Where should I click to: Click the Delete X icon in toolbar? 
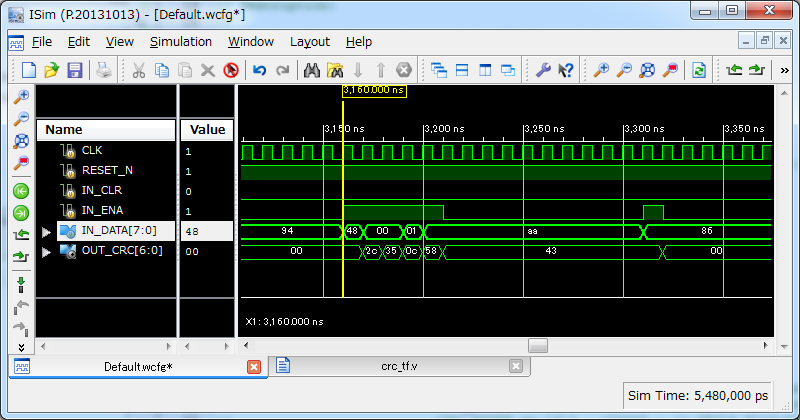208,70
